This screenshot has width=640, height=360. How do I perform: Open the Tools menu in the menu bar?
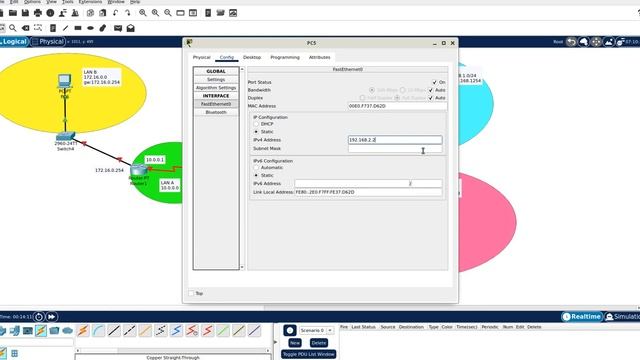pos(67,2)
